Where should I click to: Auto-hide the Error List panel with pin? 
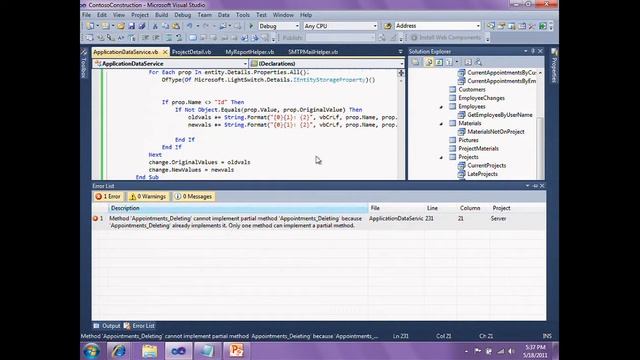point(535,186)
